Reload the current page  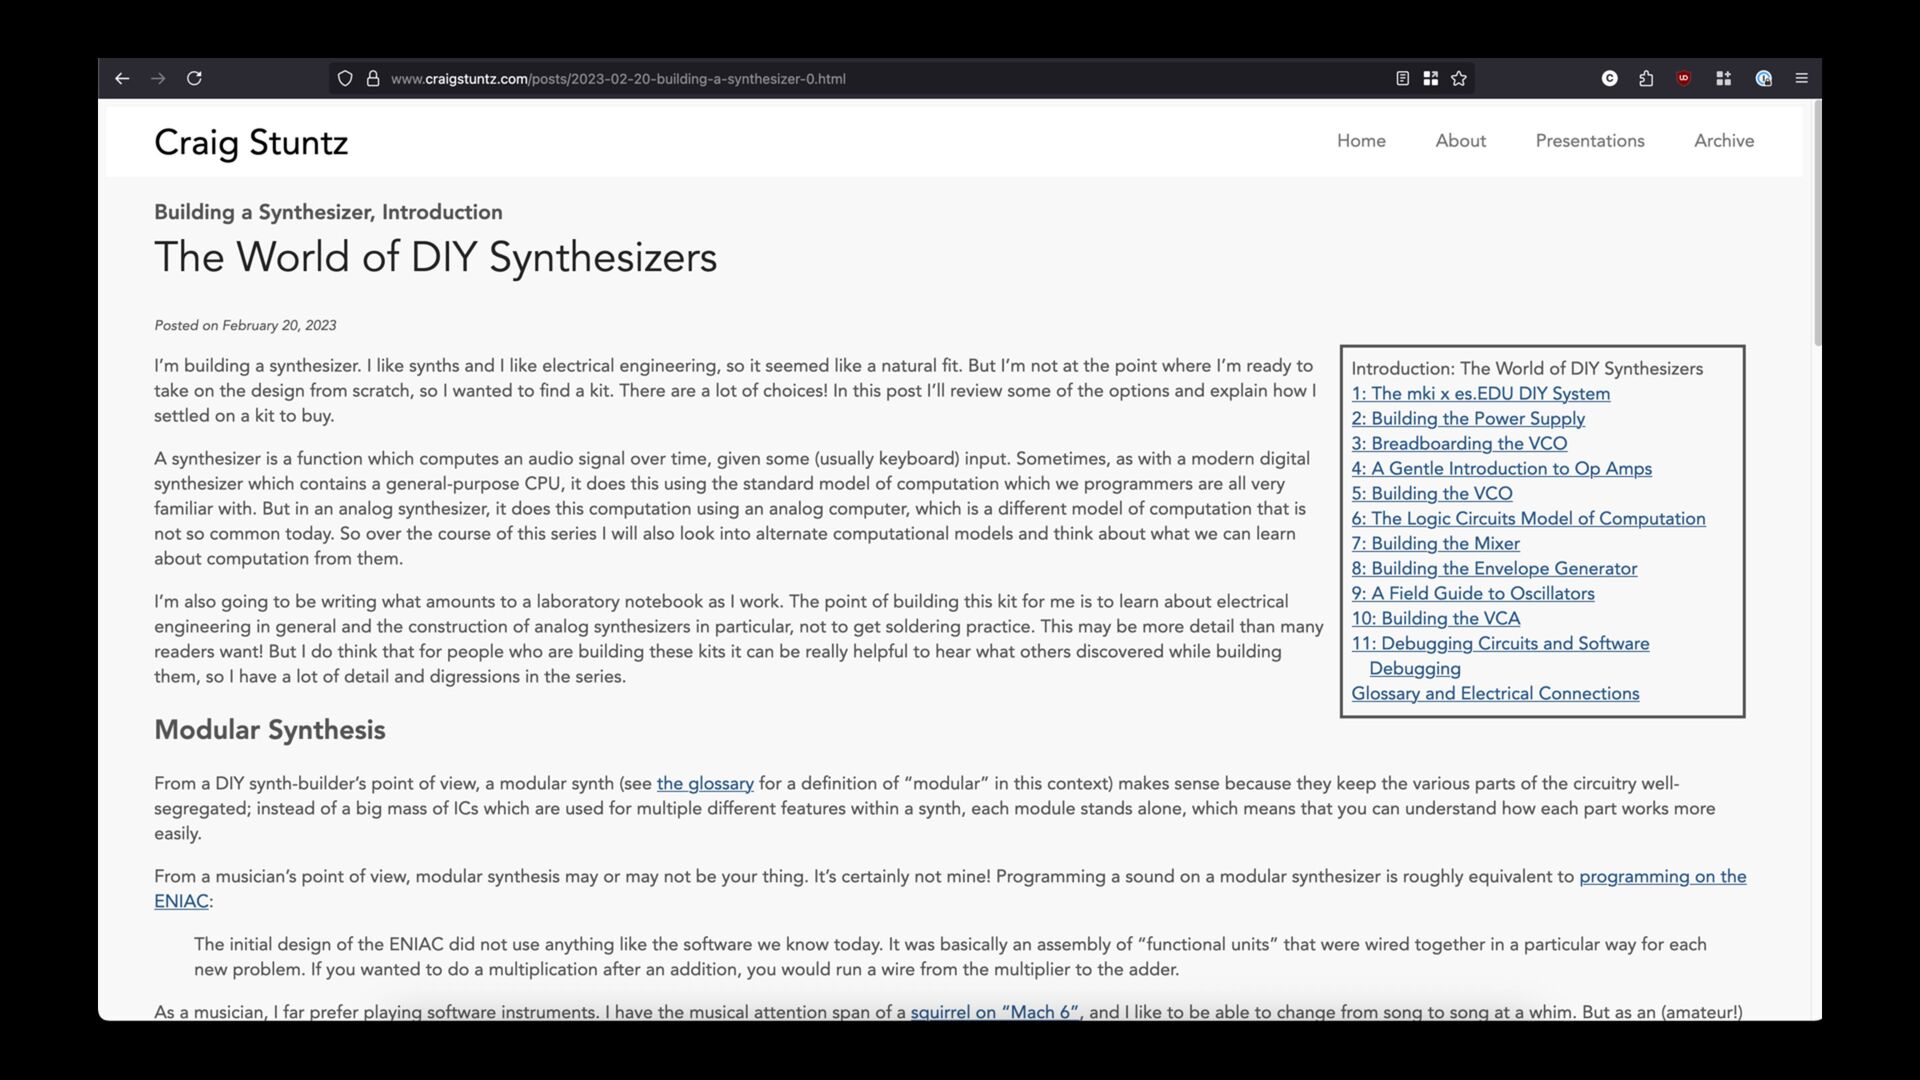click(194, 78)
